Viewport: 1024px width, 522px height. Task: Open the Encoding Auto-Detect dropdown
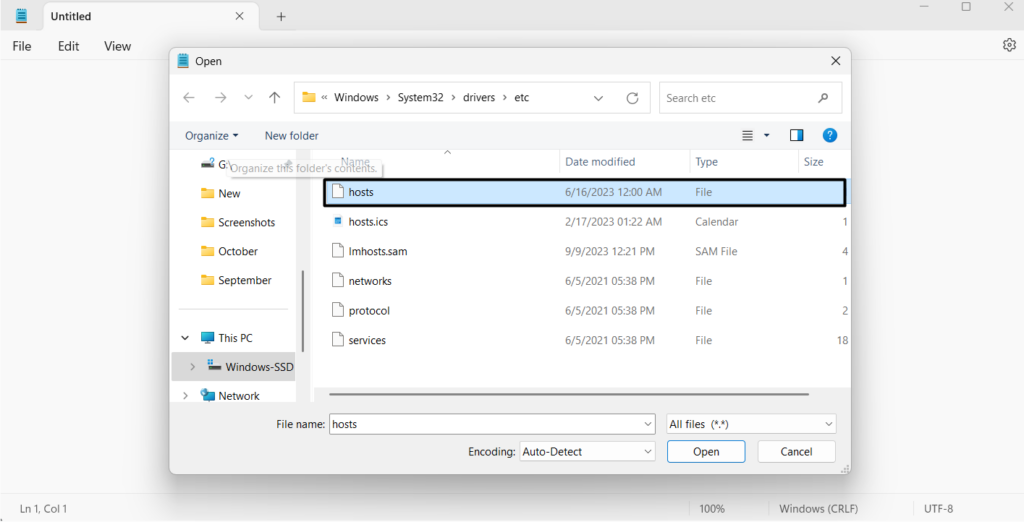click(x=648, y=452)
